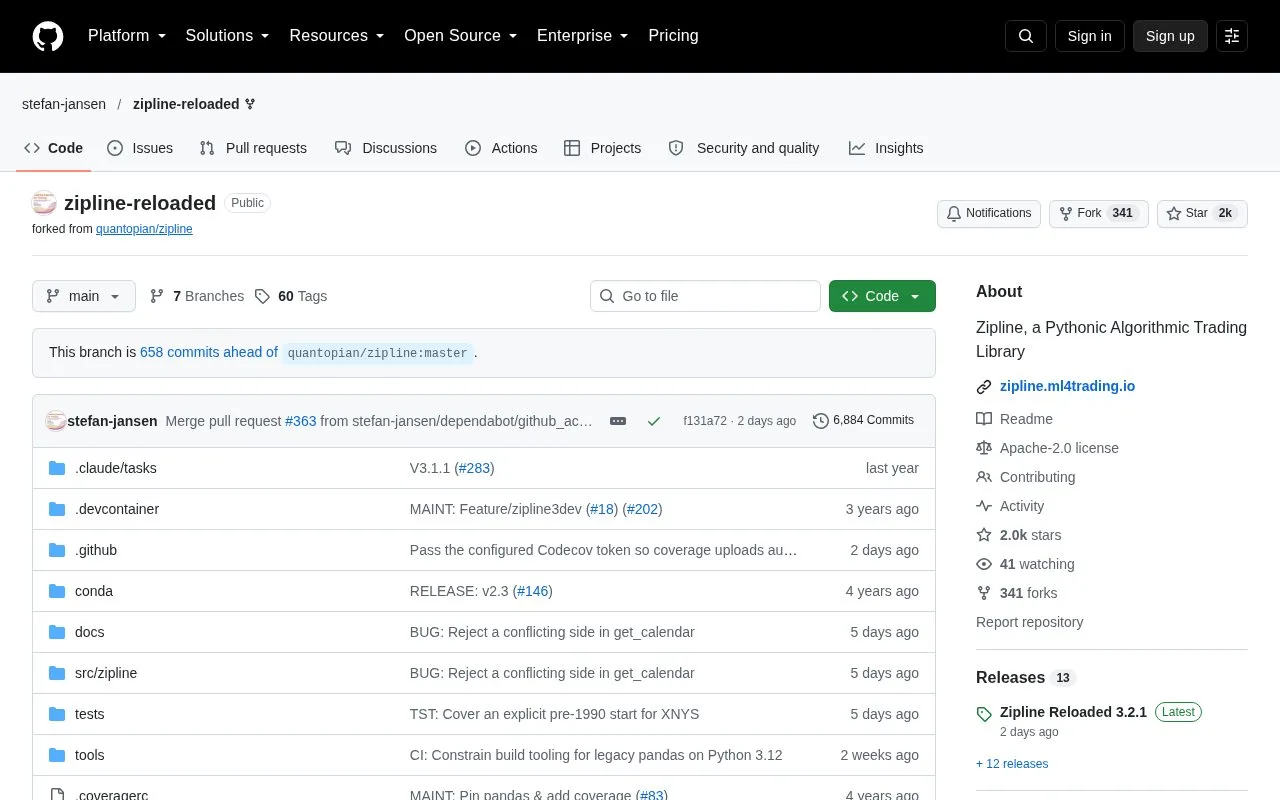Open the quantopian/zipline fork source link

coord(144,229)
